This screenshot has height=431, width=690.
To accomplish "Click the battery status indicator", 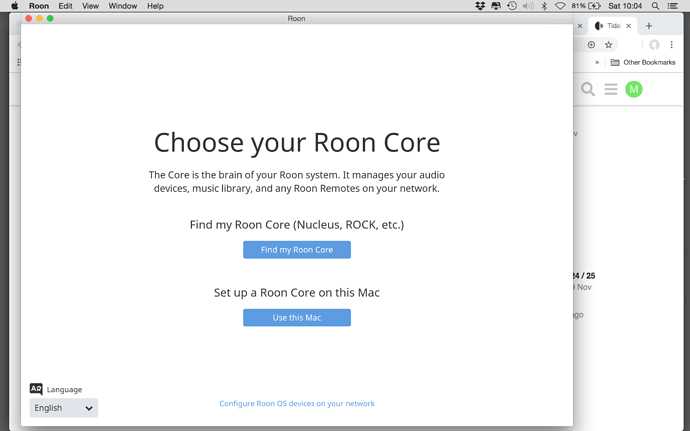I will (586, 6).
